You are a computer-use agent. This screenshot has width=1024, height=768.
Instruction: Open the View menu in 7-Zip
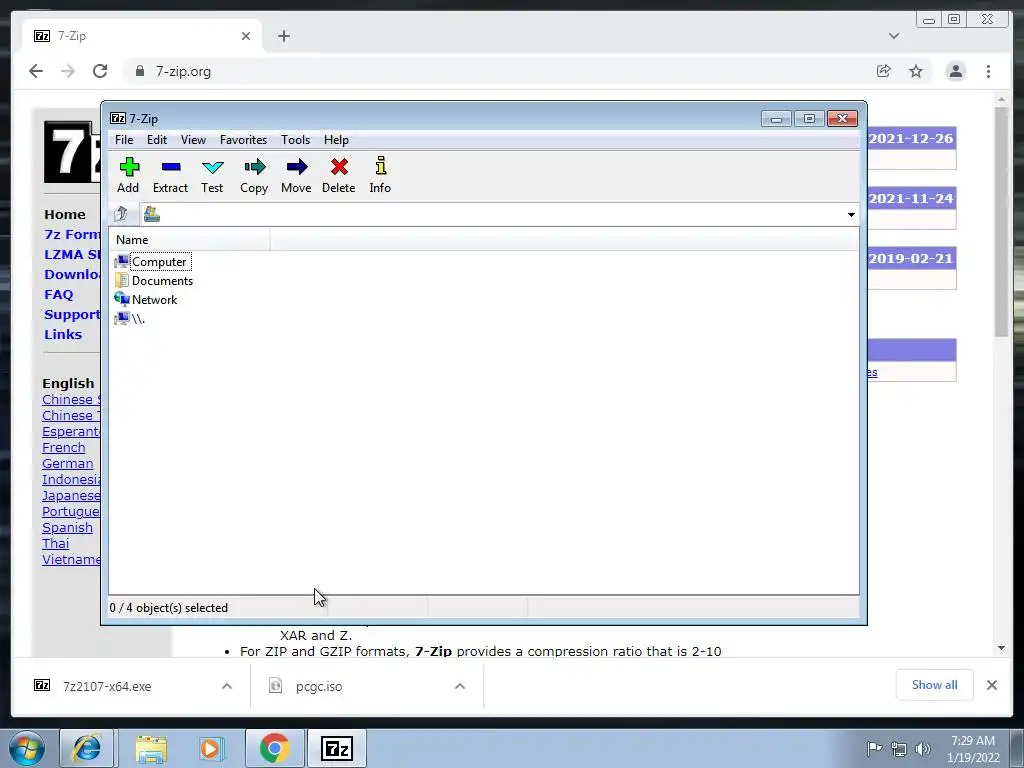coord(193,140)
